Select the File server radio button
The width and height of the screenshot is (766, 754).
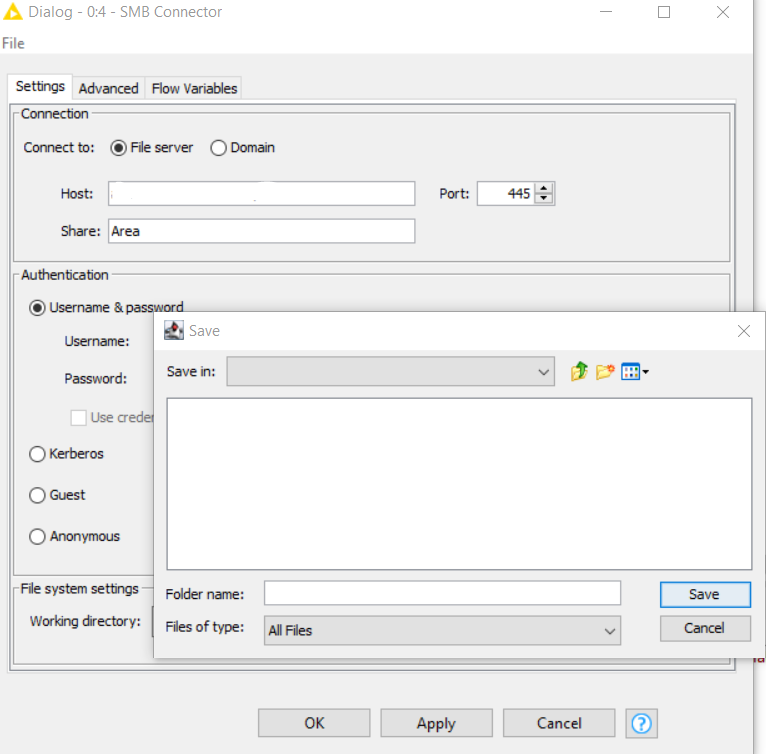[x=119, y=148]
